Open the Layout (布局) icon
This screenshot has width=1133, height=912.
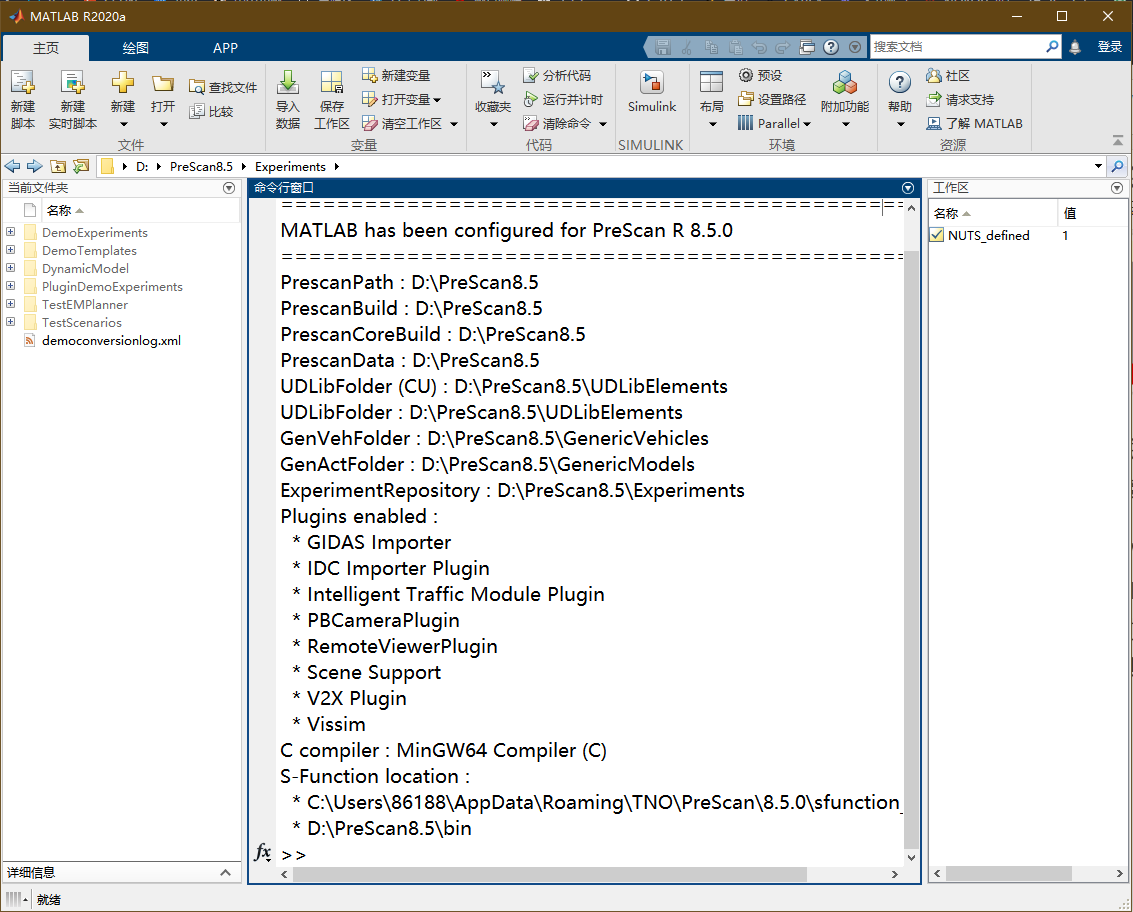coord(712,82)
